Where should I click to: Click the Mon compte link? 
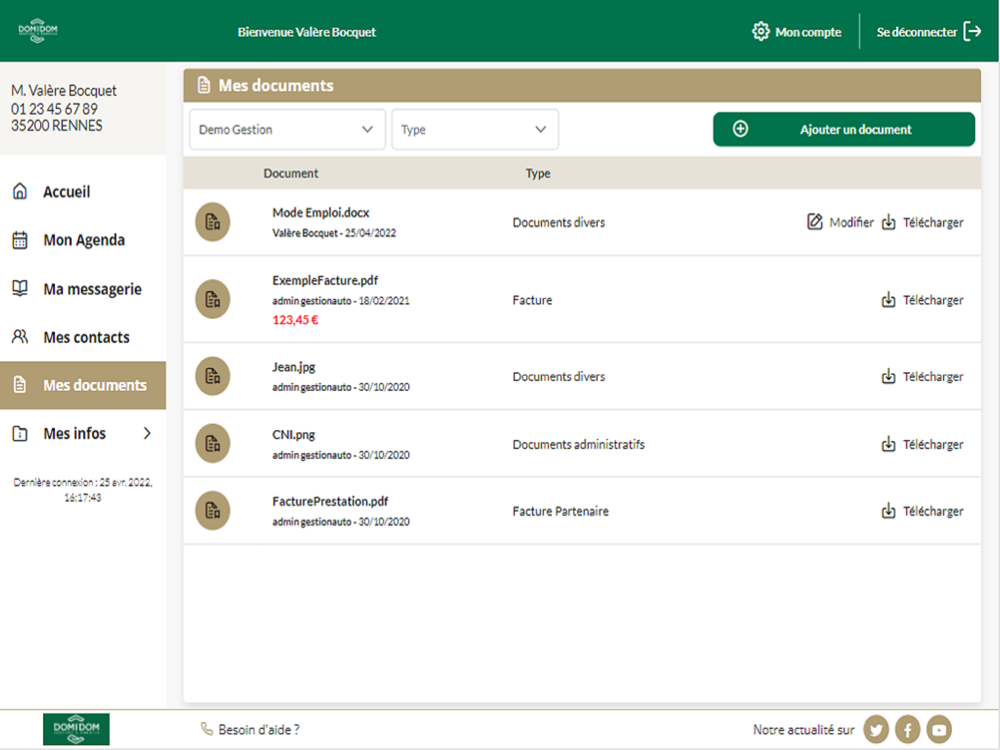click(808, 32)
